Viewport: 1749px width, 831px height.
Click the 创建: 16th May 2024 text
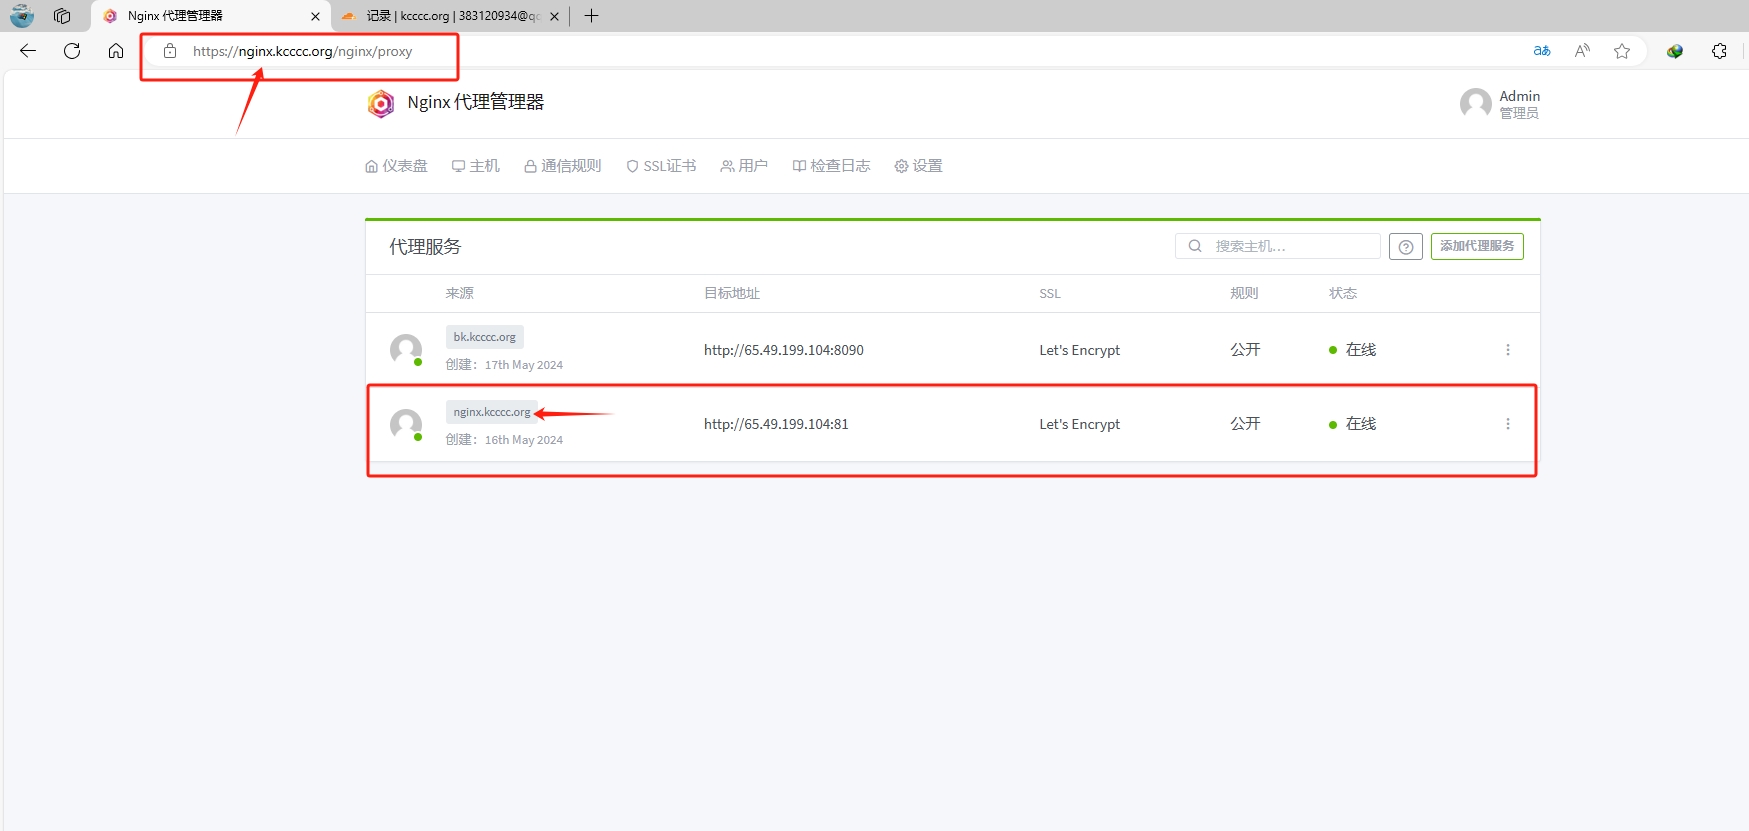coord(504,440)
